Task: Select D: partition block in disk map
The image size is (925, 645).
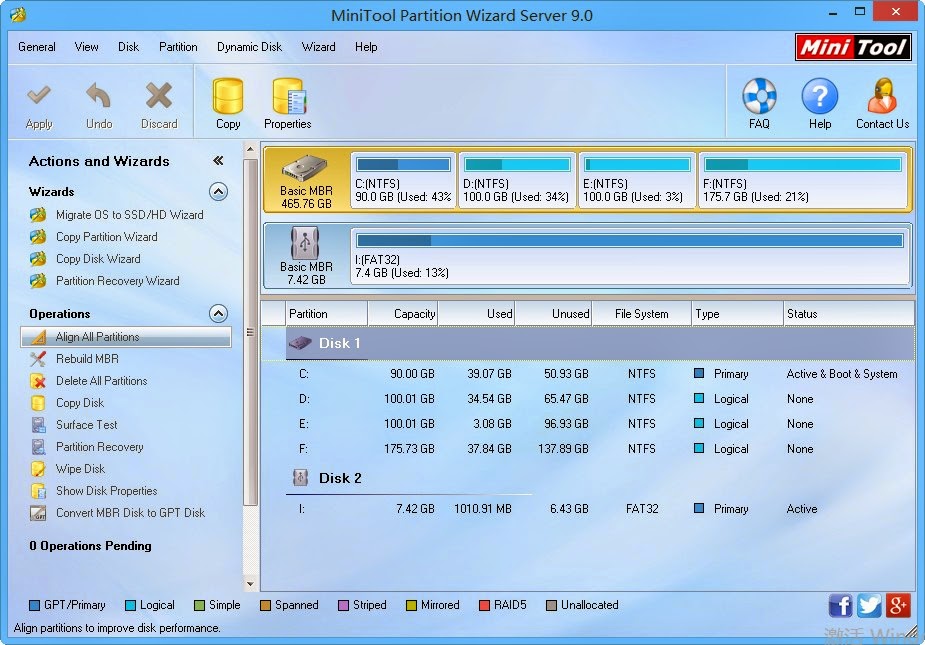Action: point(517,180)
